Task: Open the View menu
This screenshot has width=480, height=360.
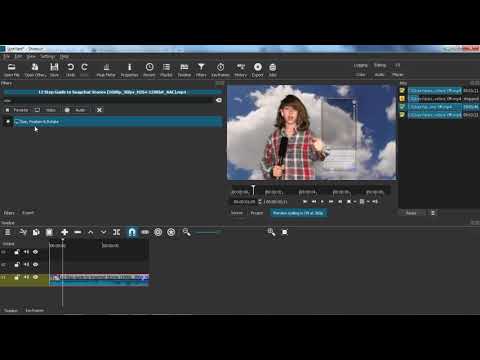Action: (x=31, y=56)
